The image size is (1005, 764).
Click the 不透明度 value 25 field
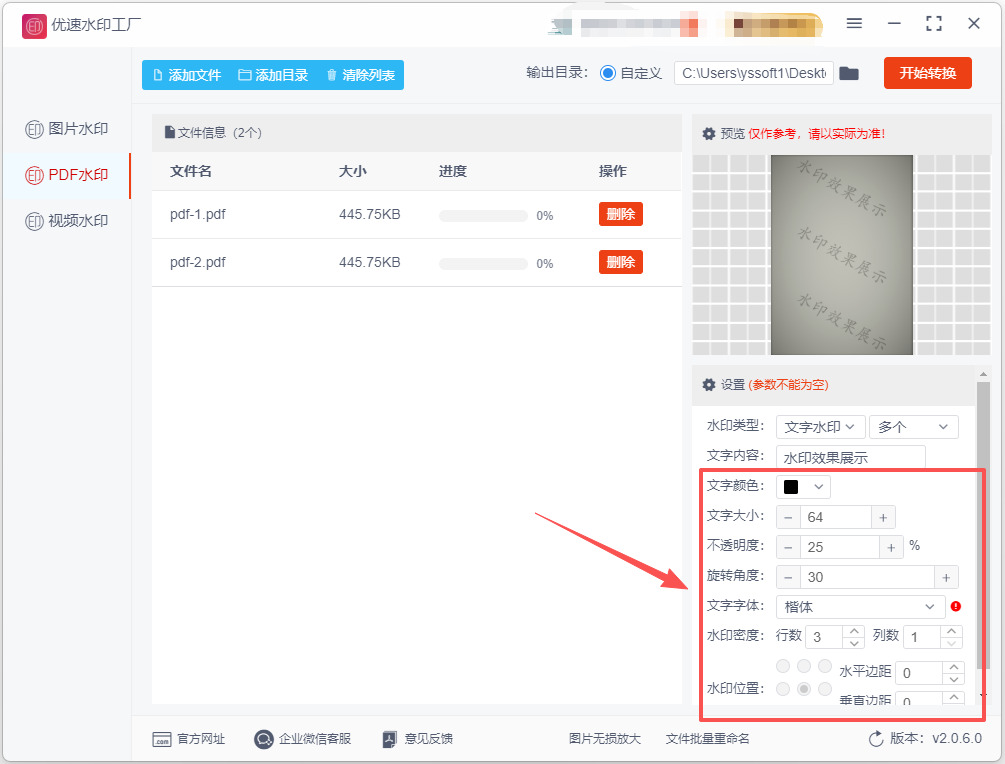click(x=840, y=547)
